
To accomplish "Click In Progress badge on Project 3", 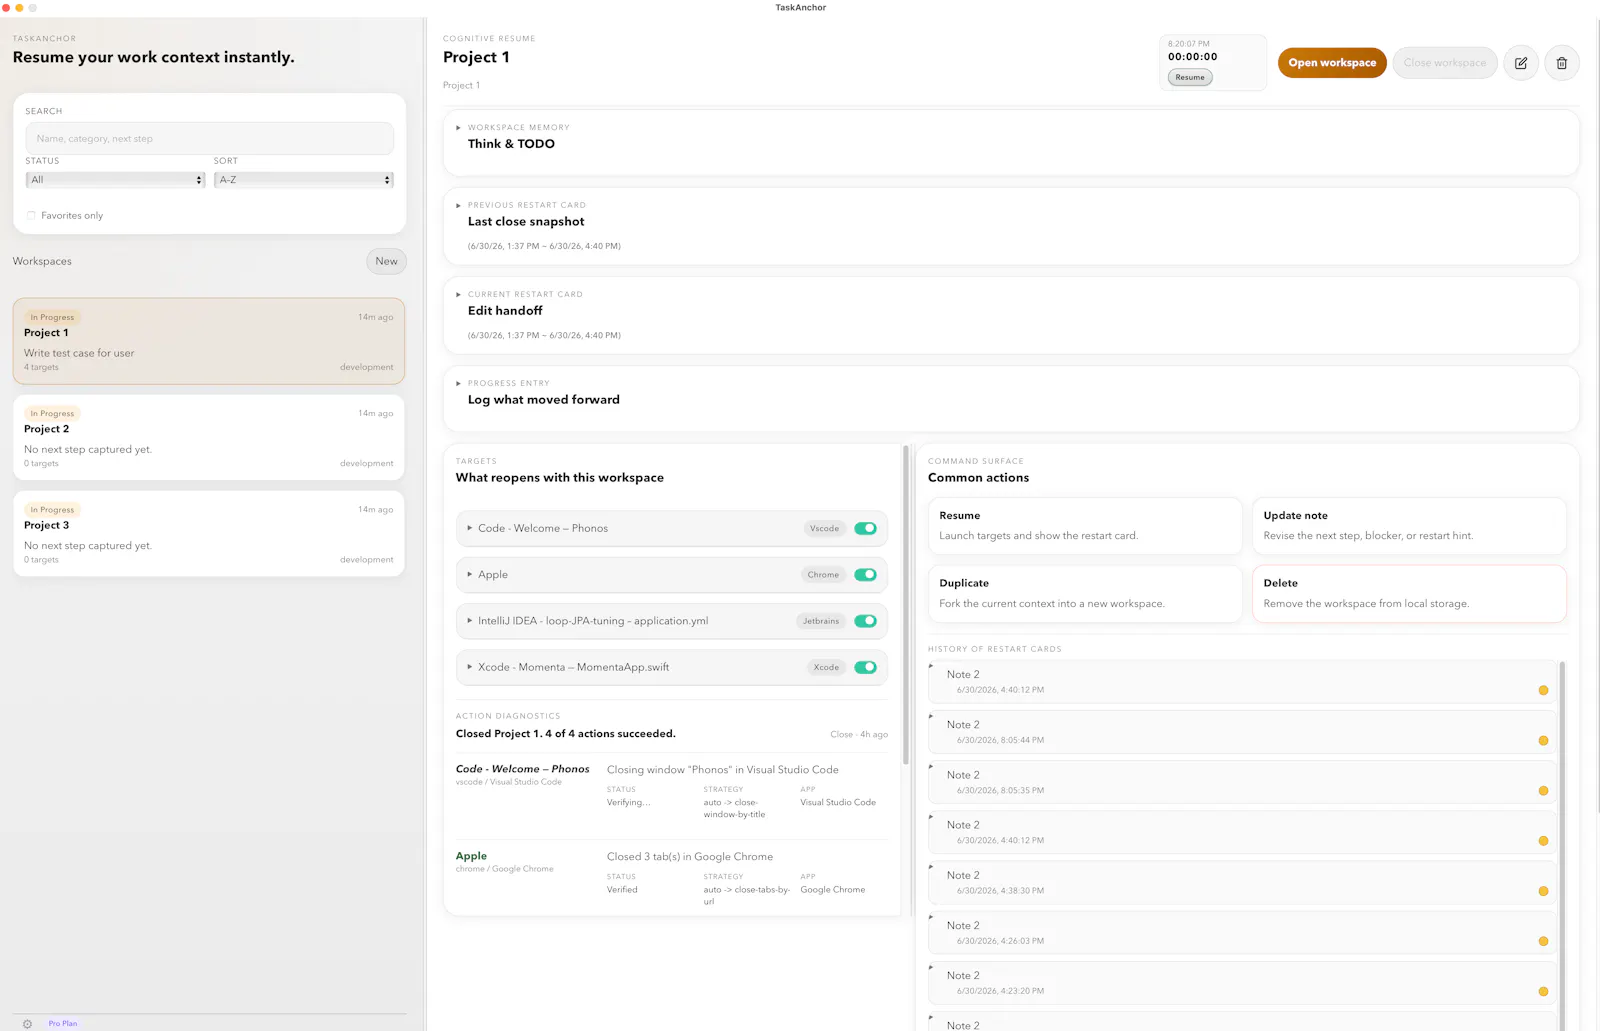I will [52, 510].
